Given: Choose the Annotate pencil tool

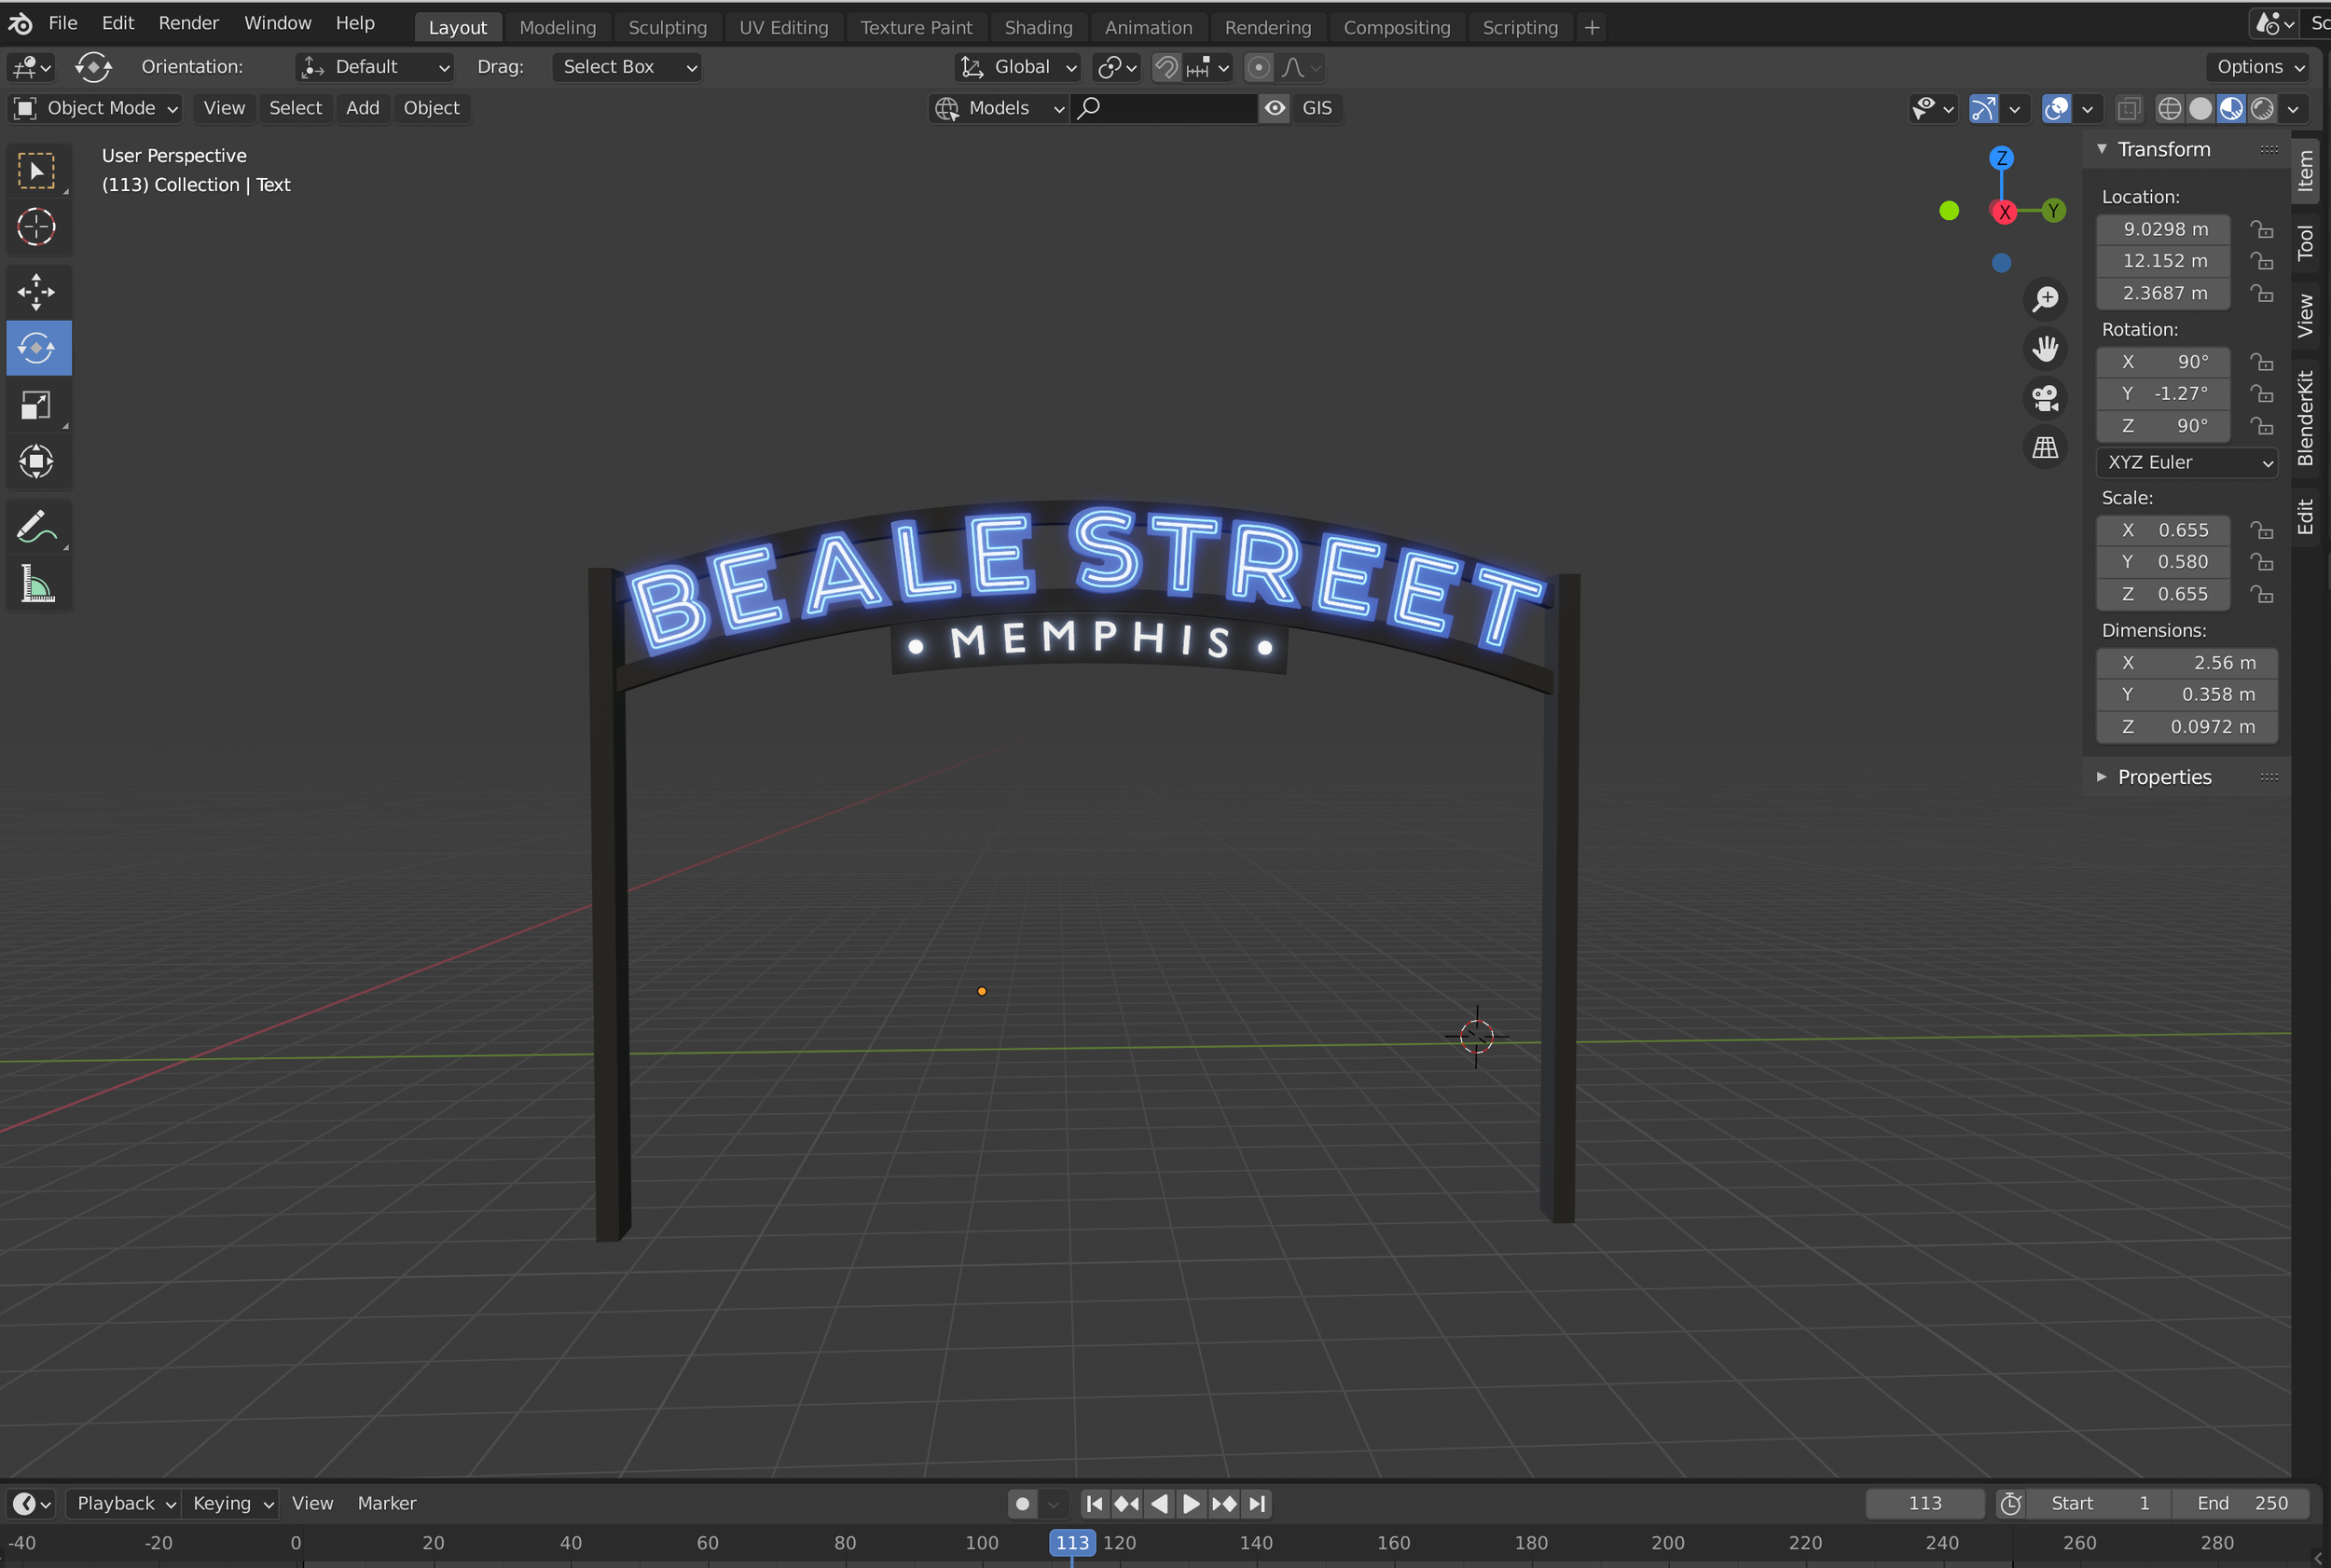Looking at the screenshot, I should 37,527.
